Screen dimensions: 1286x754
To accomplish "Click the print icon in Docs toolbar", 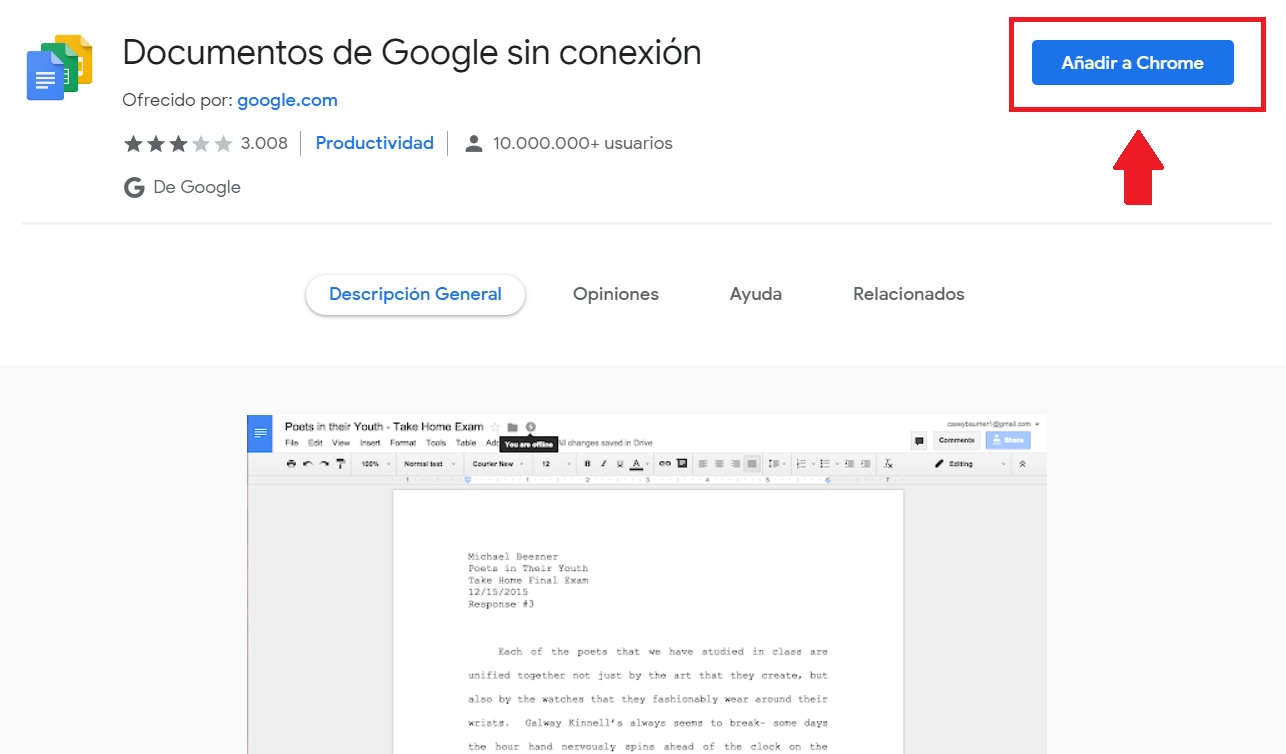I will pos(291,464).
